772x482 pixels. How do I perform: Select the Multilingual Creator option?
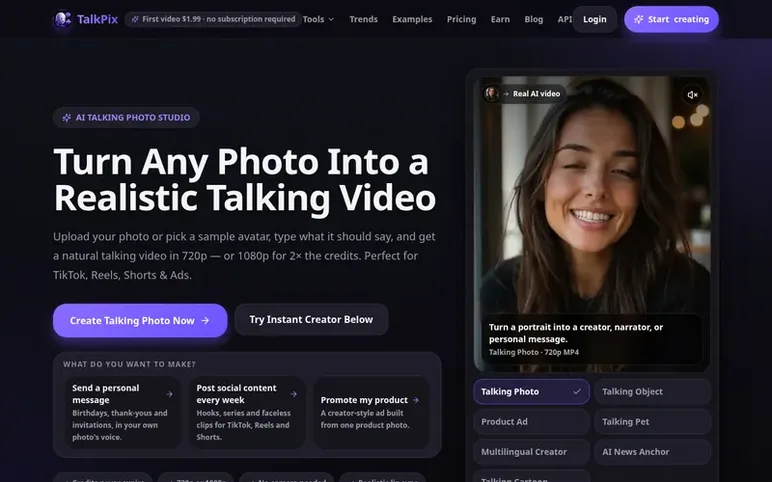point(531,451)
